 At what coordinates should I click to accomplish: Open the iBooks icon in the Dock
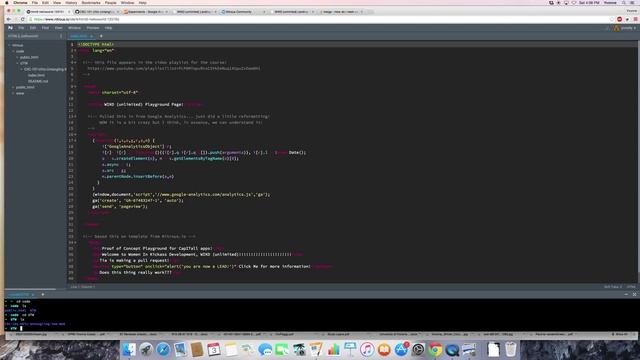pyautogui.click(x=384, y=350)
